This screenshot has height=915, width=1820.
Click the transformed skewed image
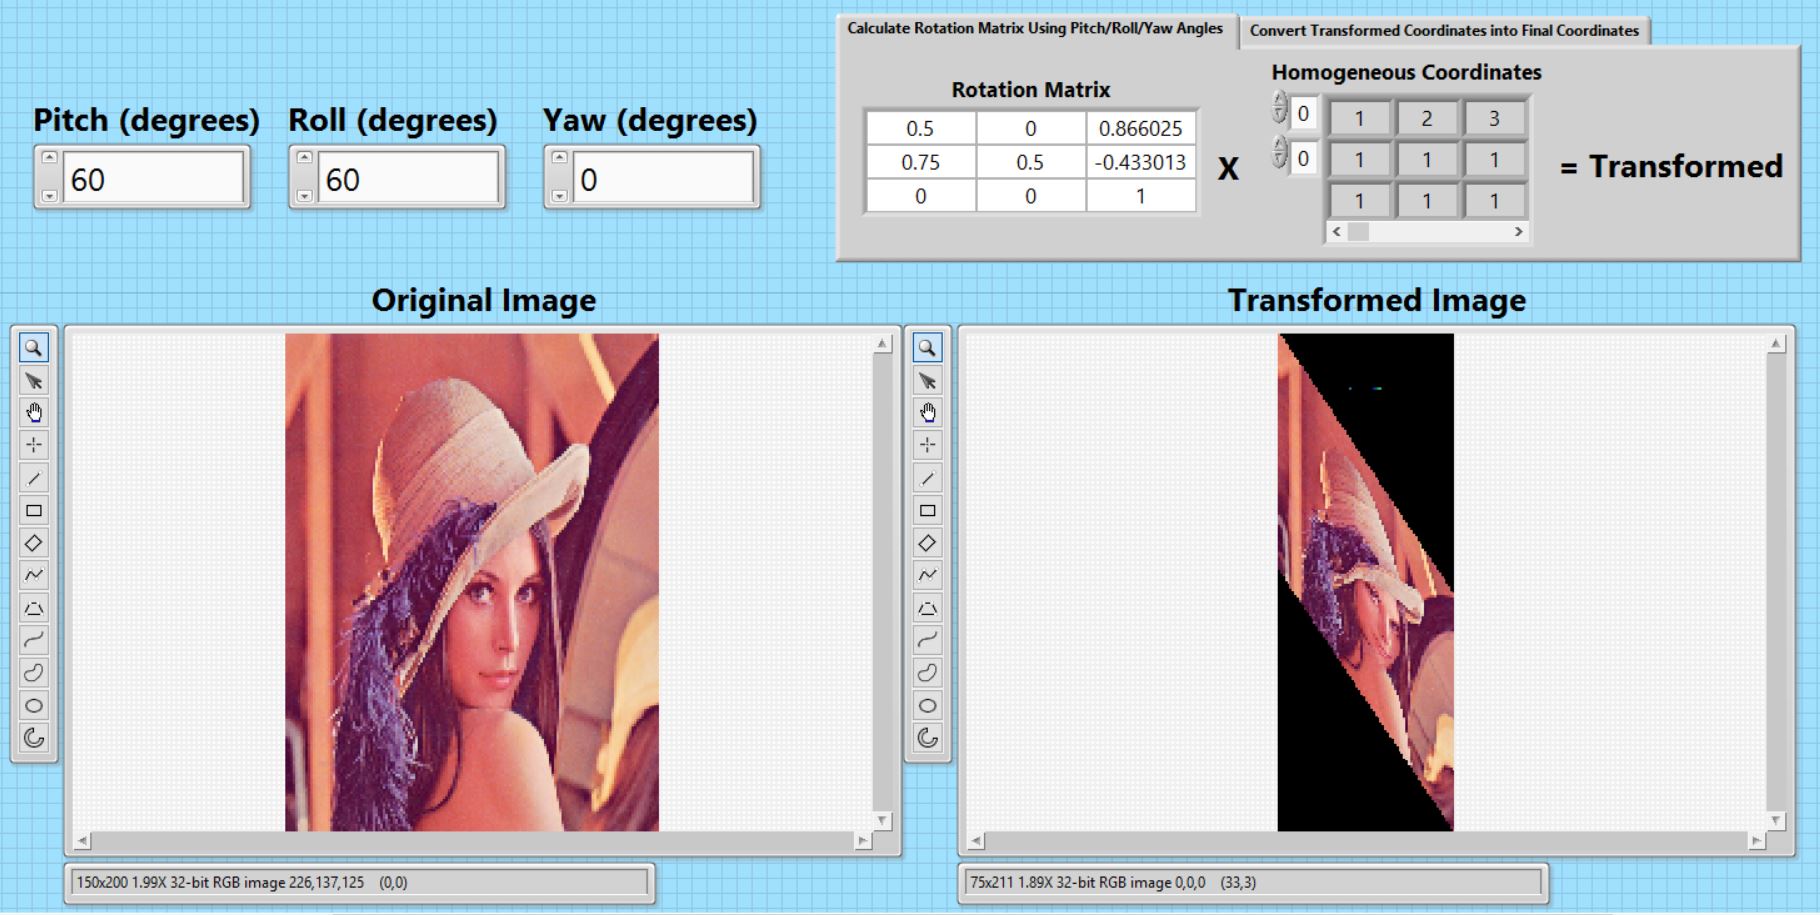tap(1366, 582)
